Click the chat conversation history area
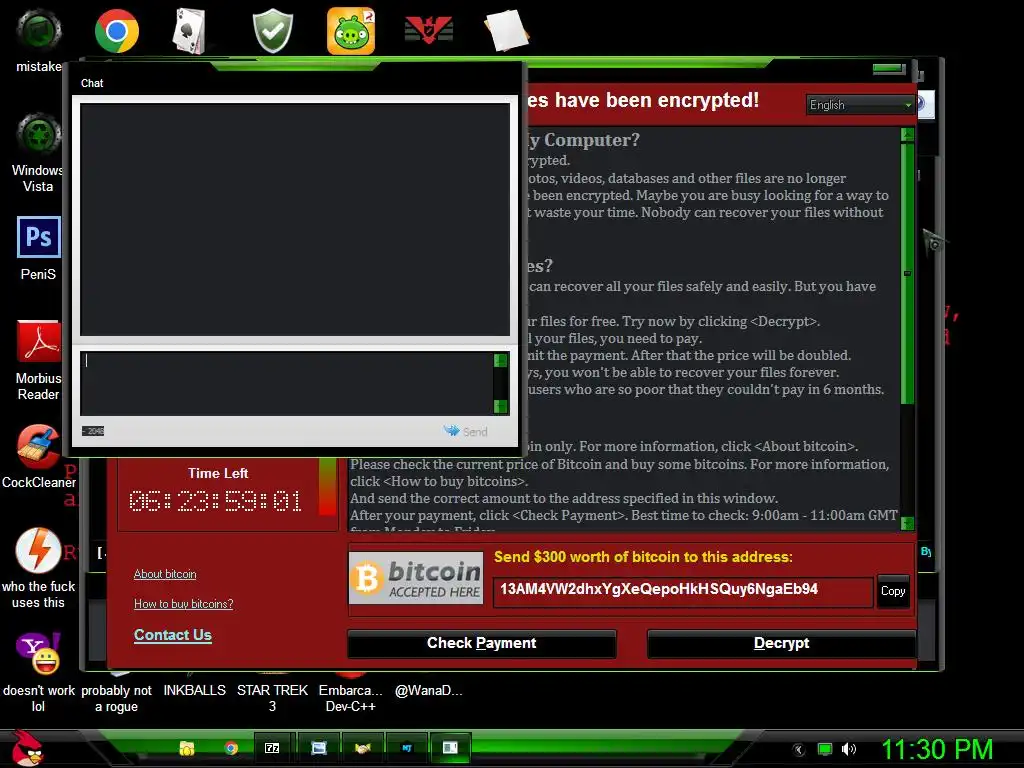 [x=295, y=219]
